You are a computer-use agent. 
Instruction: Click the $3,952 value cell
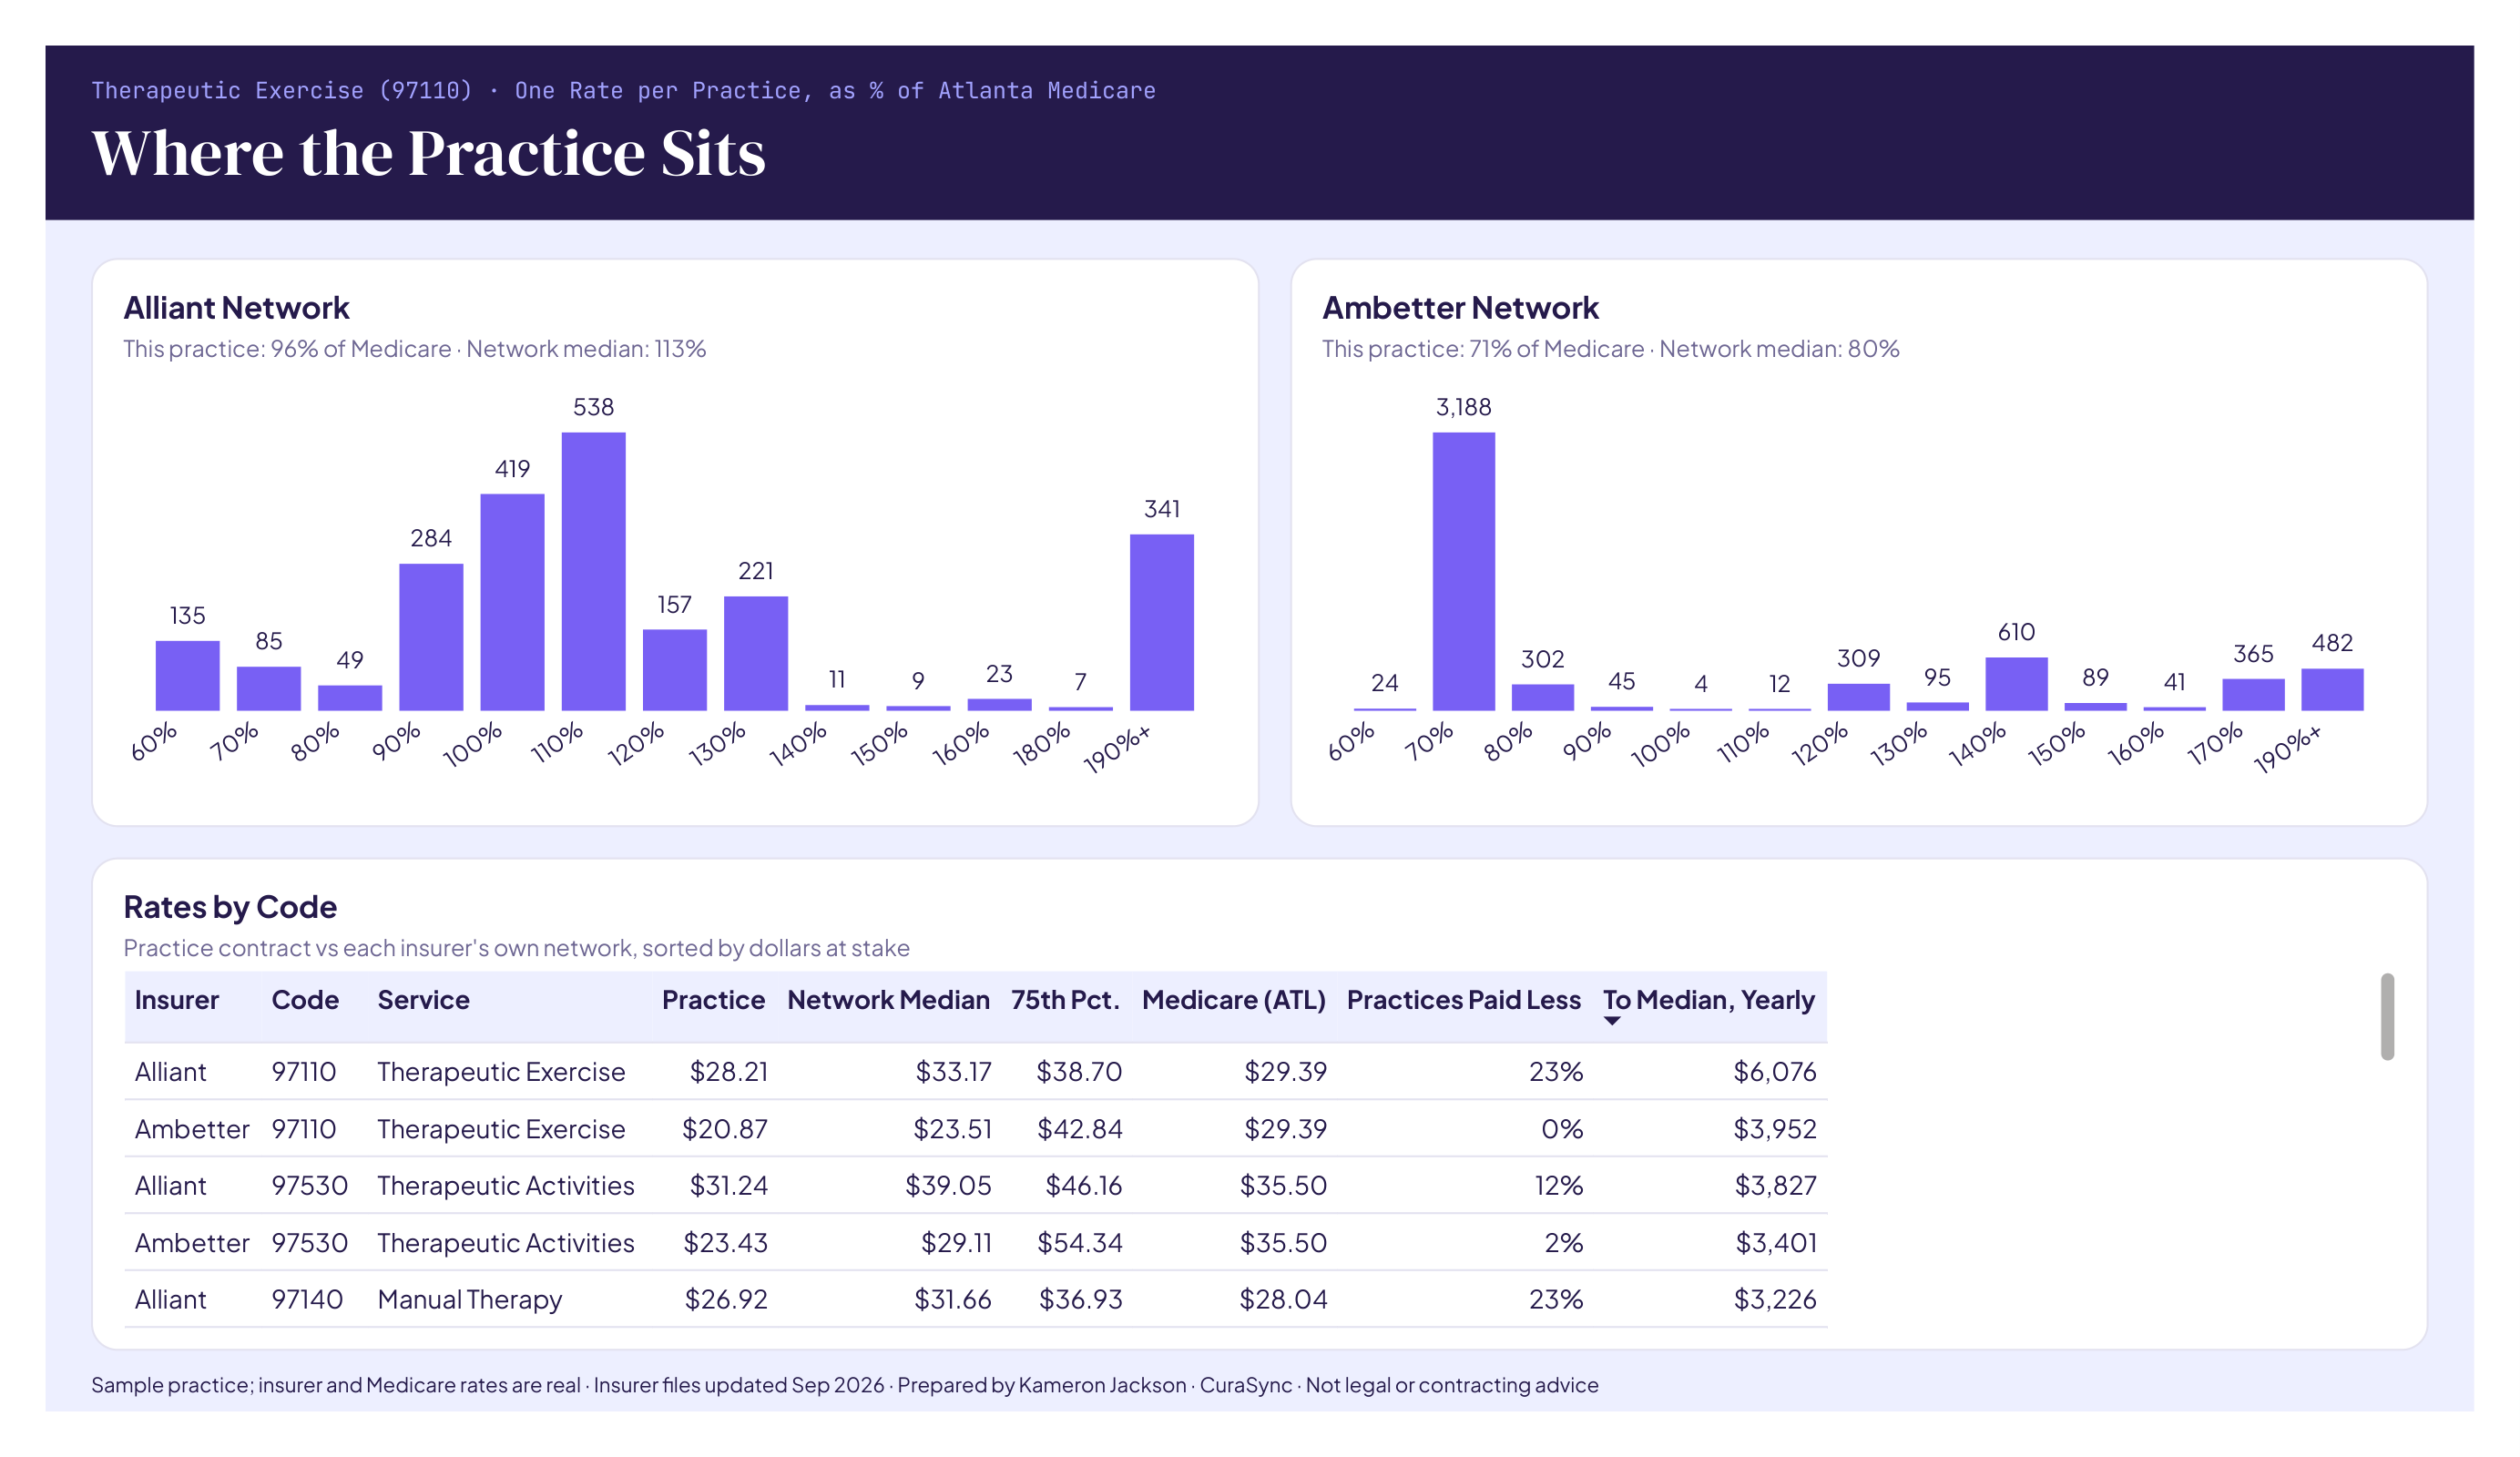click(x=1774, y=1128)
